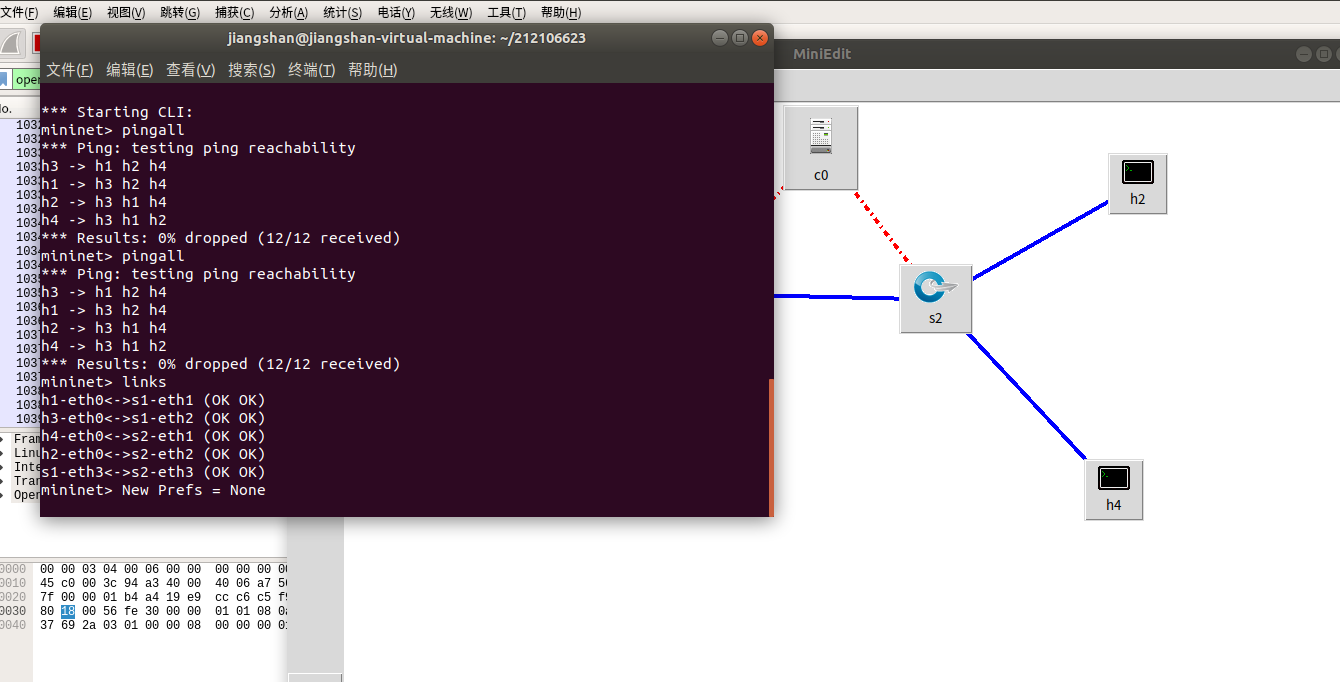Open Wireshark 电话(Y) menu
The height and width of the screenshot is (682, 1340).
click(396, 12)
